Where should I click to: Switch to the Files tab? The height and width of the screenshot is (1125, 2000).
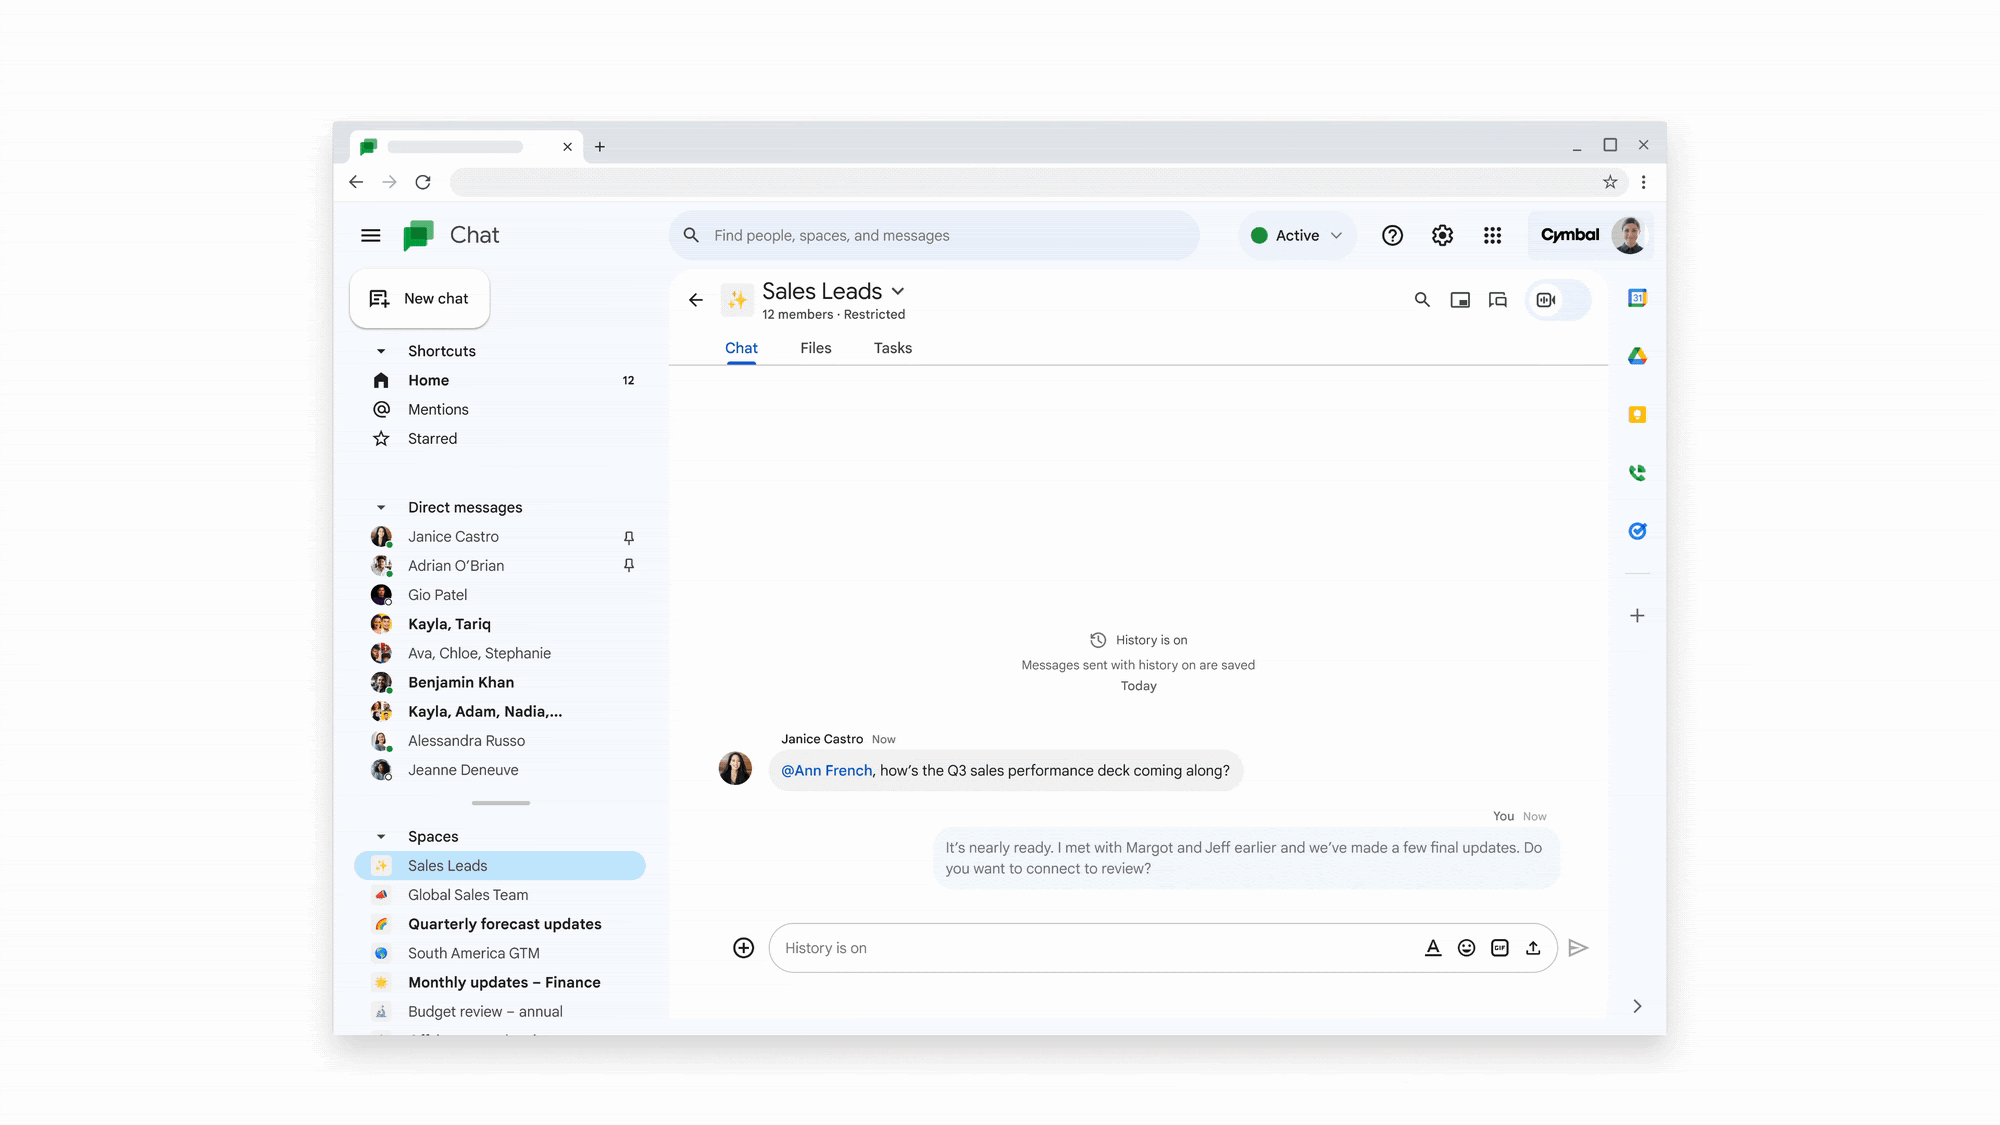tap(815, 348)
